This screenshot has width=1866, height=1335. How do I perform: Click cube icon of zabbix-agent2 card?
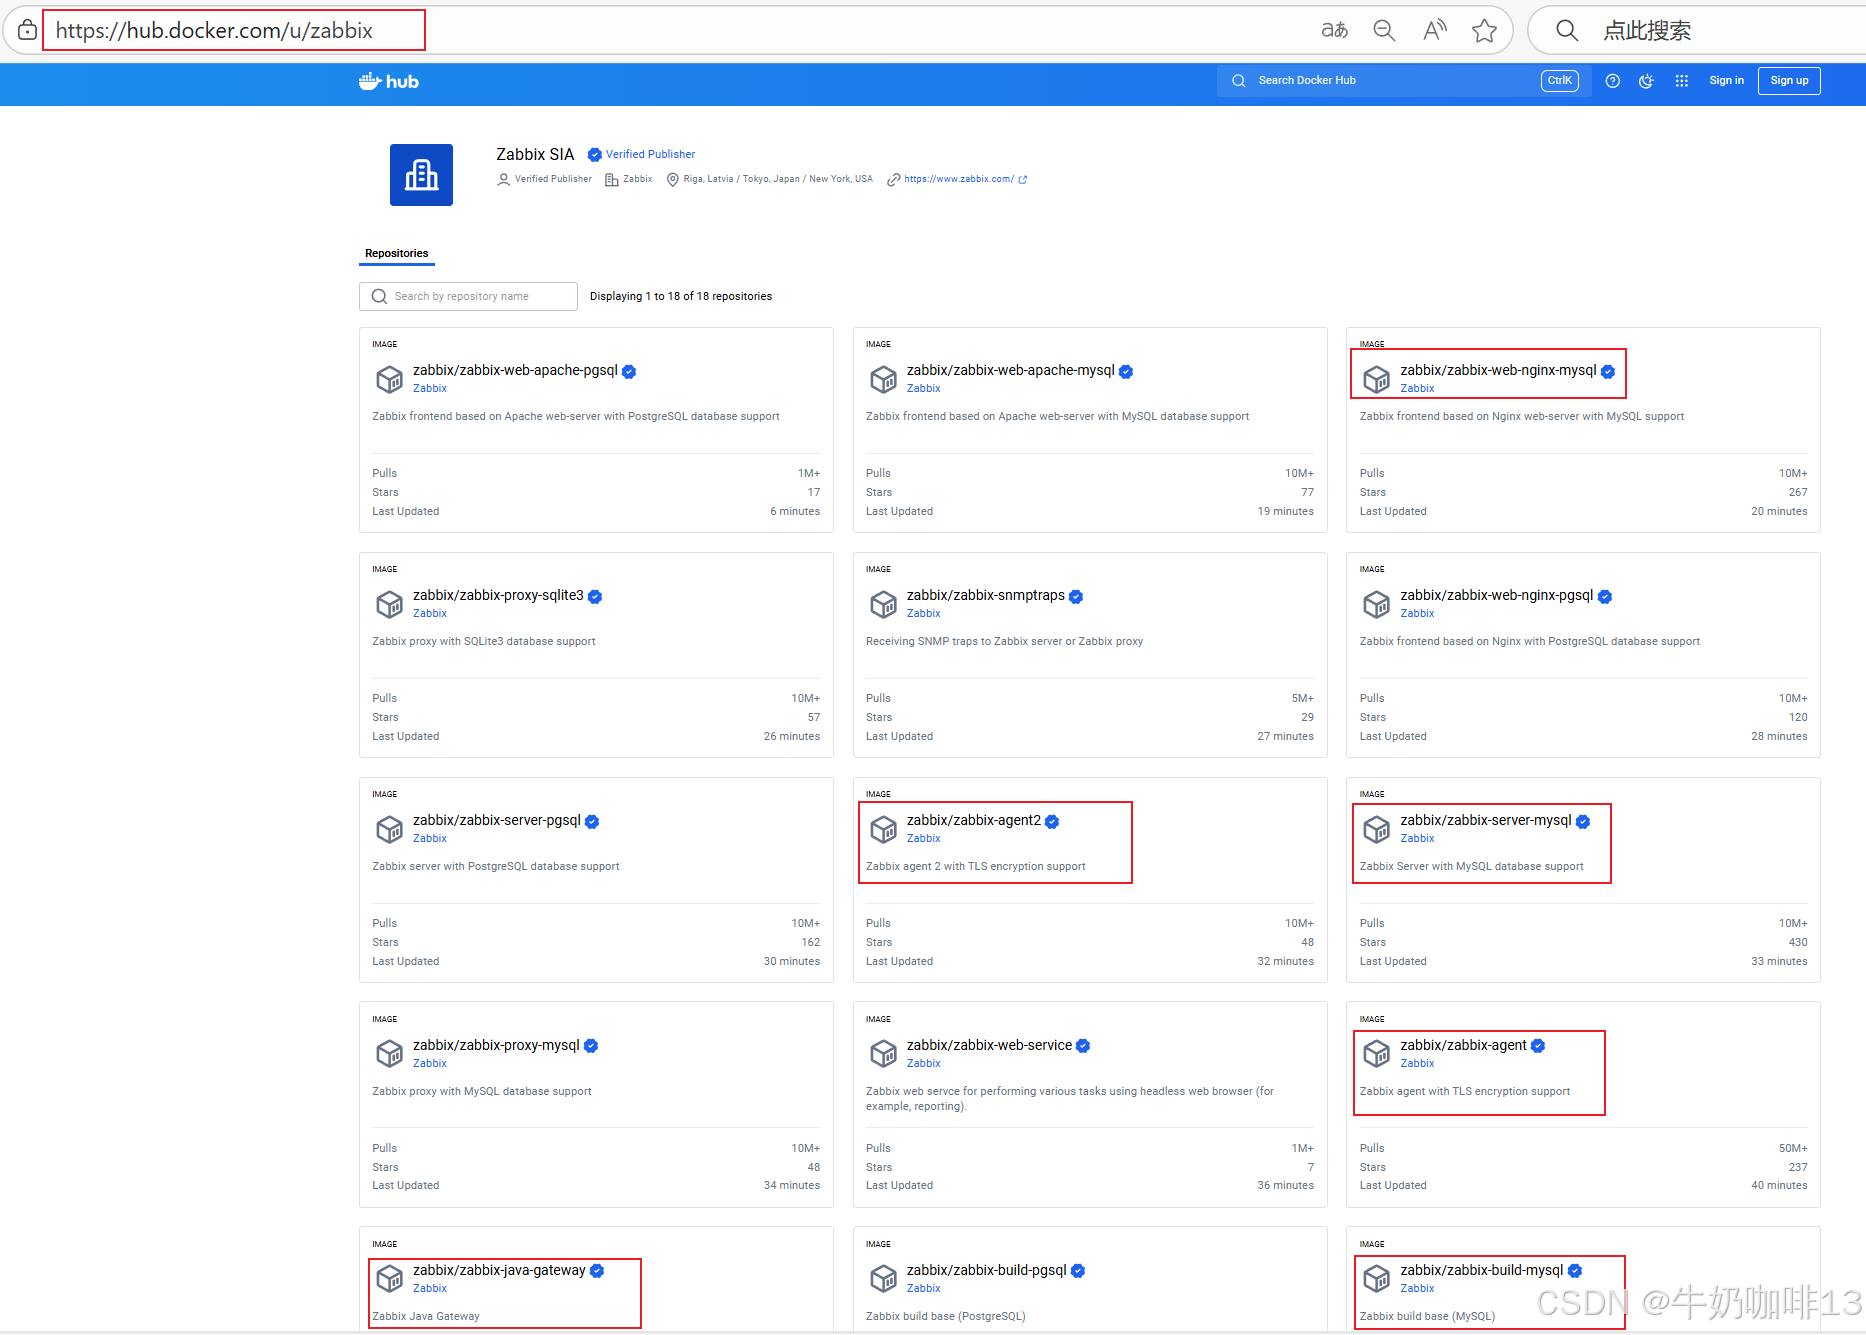883,829
